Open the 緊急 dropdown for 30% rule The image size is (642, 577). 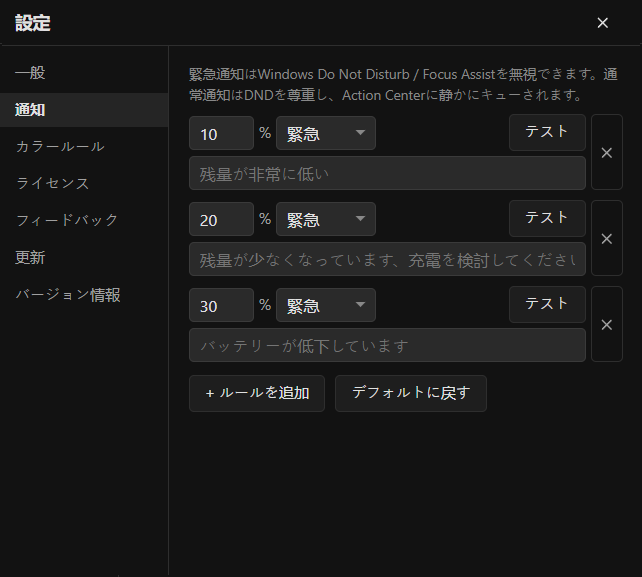326,305
